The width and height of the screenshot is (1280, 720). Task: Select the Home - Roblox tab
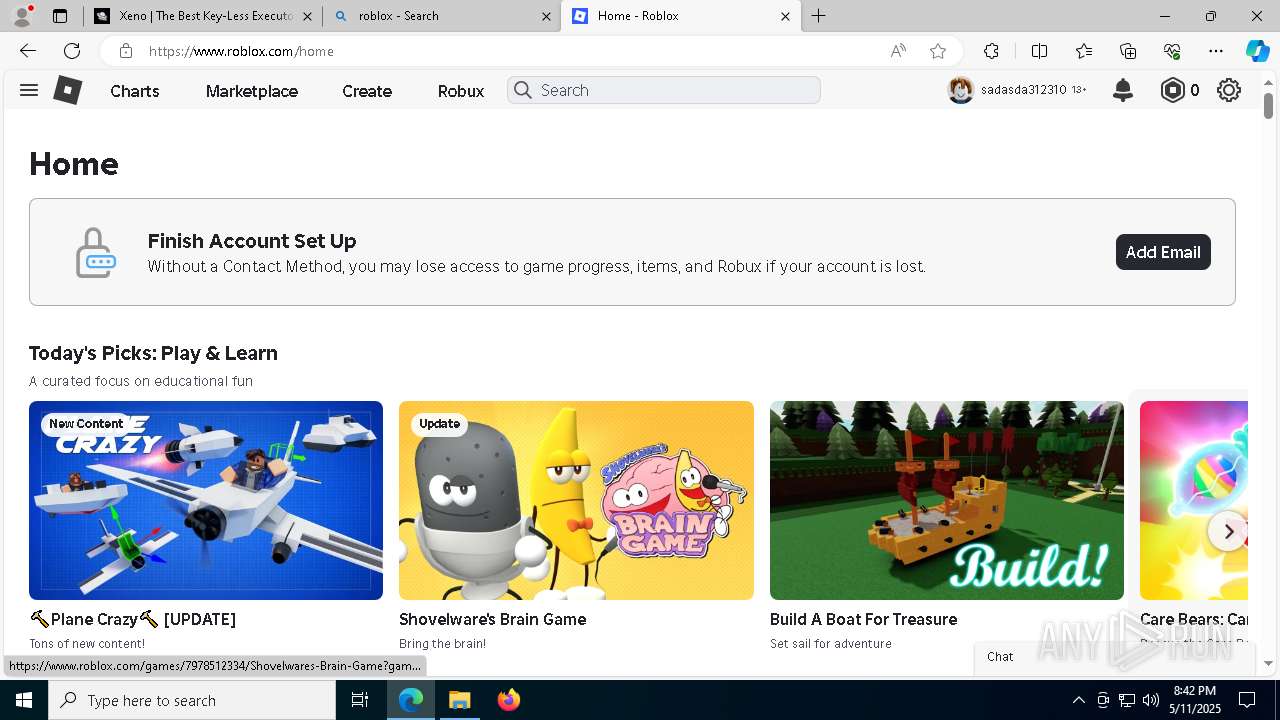681,16
